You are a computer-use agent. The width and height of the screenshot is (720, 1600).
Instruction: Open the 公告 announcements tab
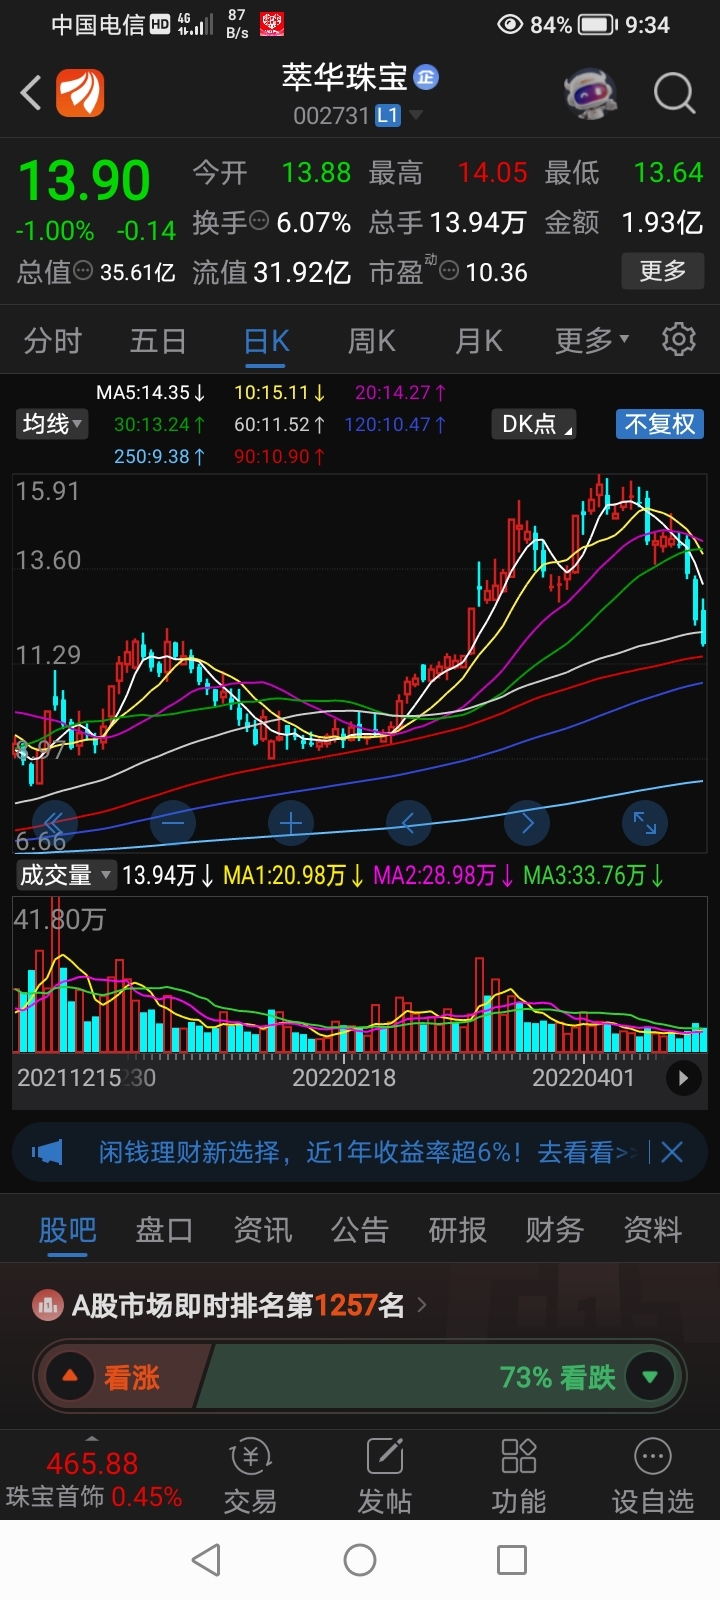360,1229
